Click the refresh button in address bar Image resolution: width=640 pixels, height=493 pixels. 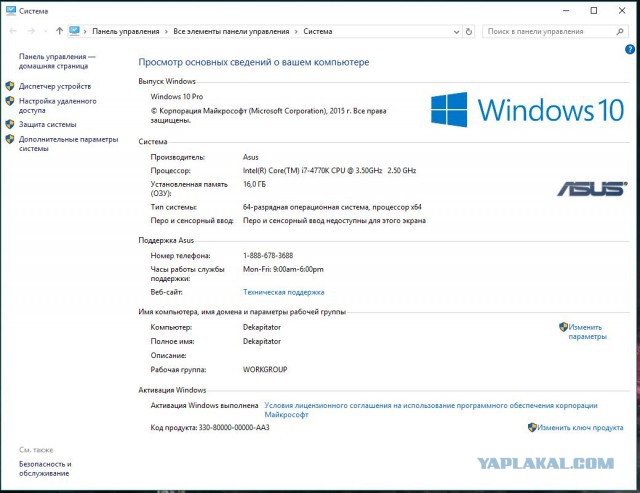pyautogui.click(x=469, y=31)
